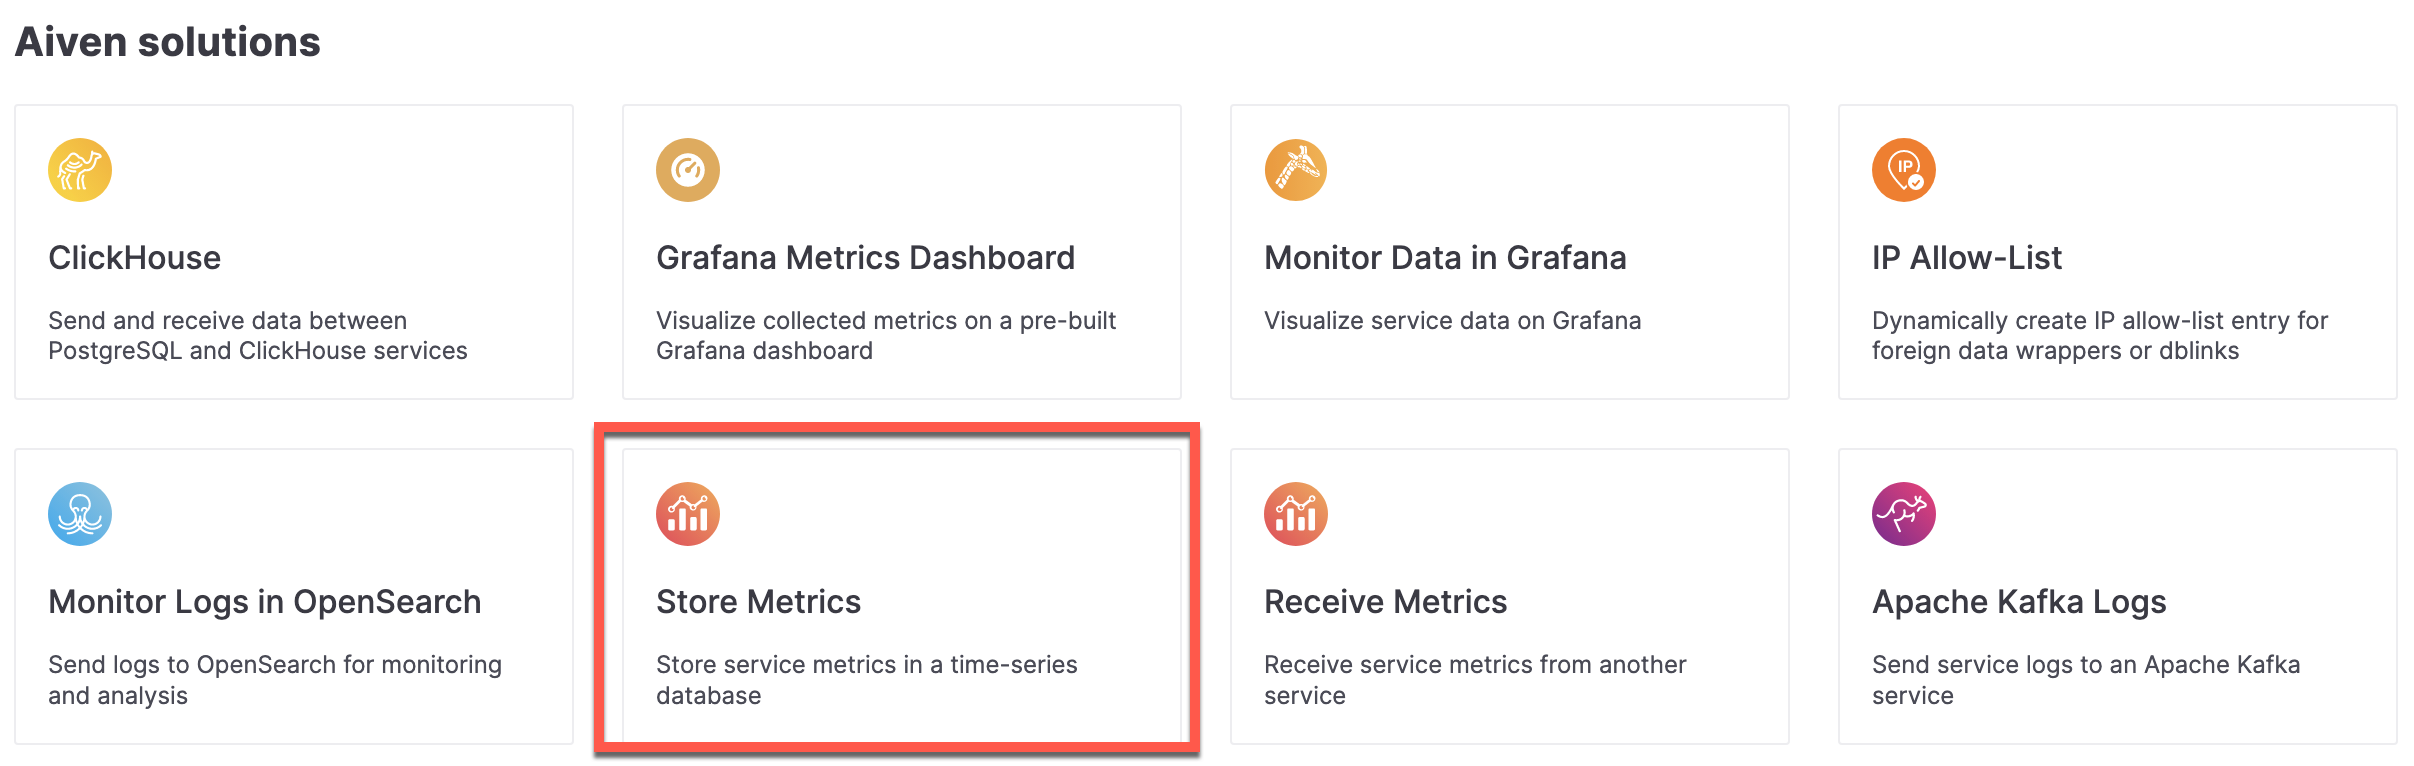Click the Apache Kafka Logs kangaroo icon
Screen dimensions: 2414x766
(x=1903, y=513)
